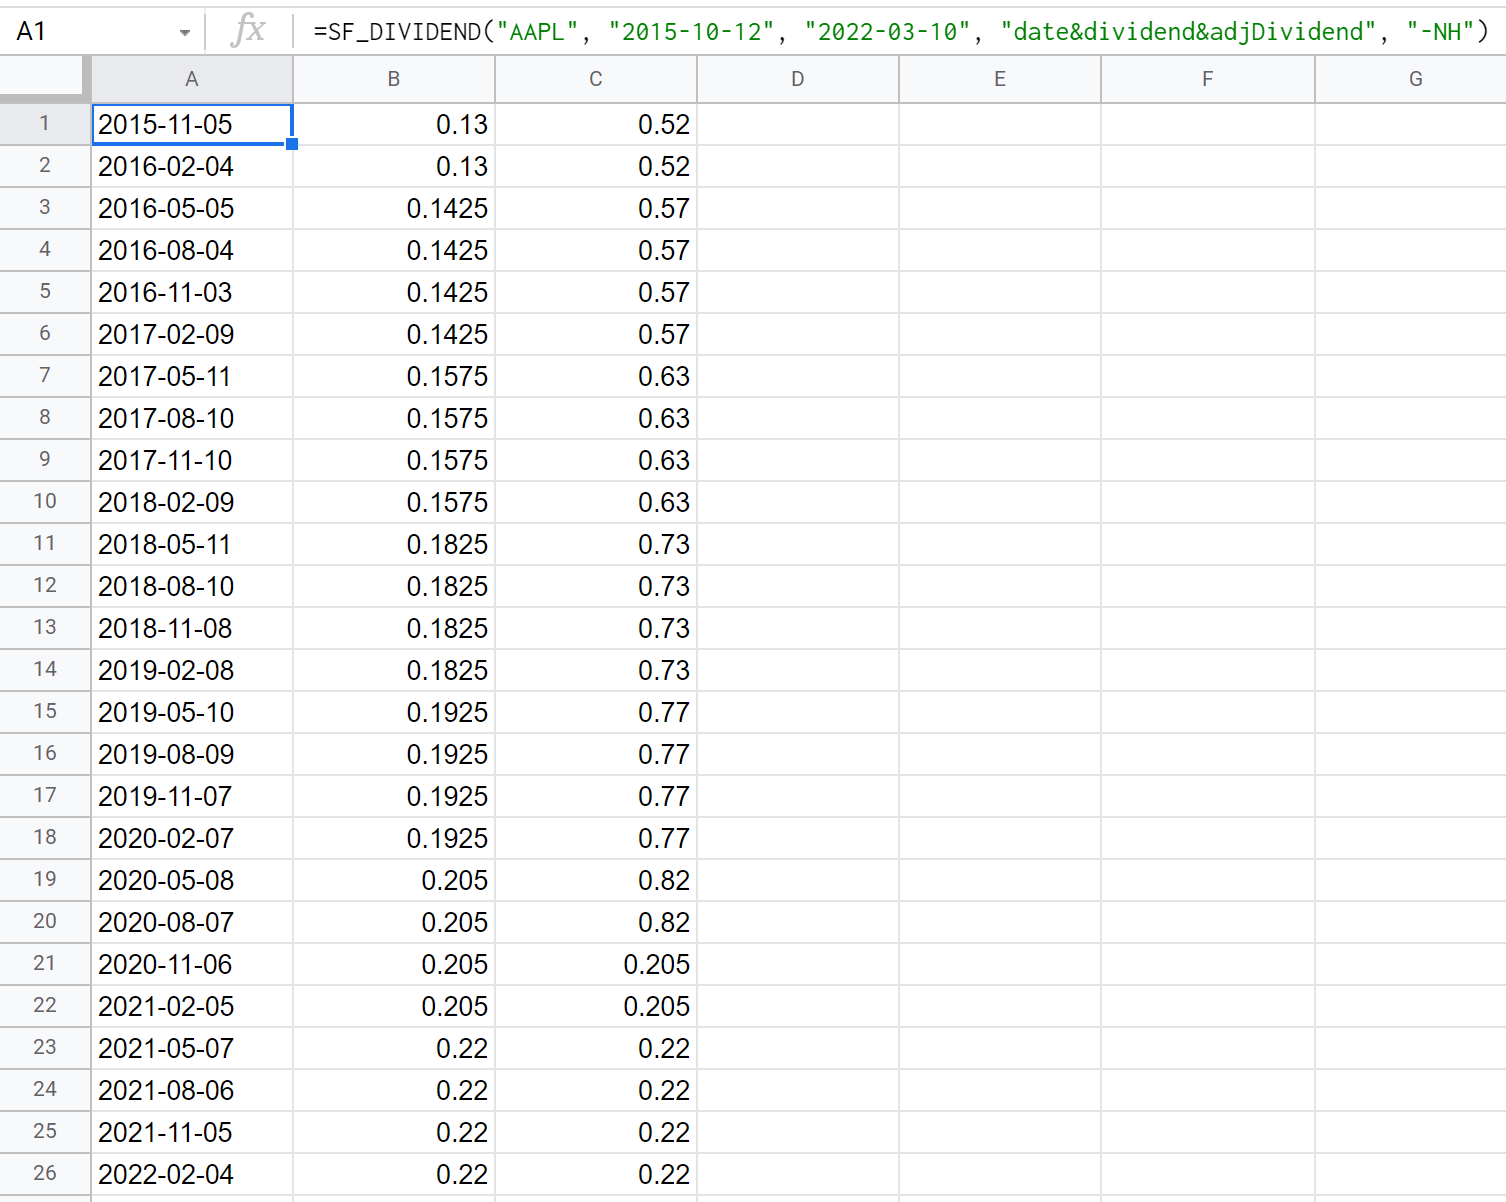Click adjusted dividend 0.52 in row 2

click(596, 166)
